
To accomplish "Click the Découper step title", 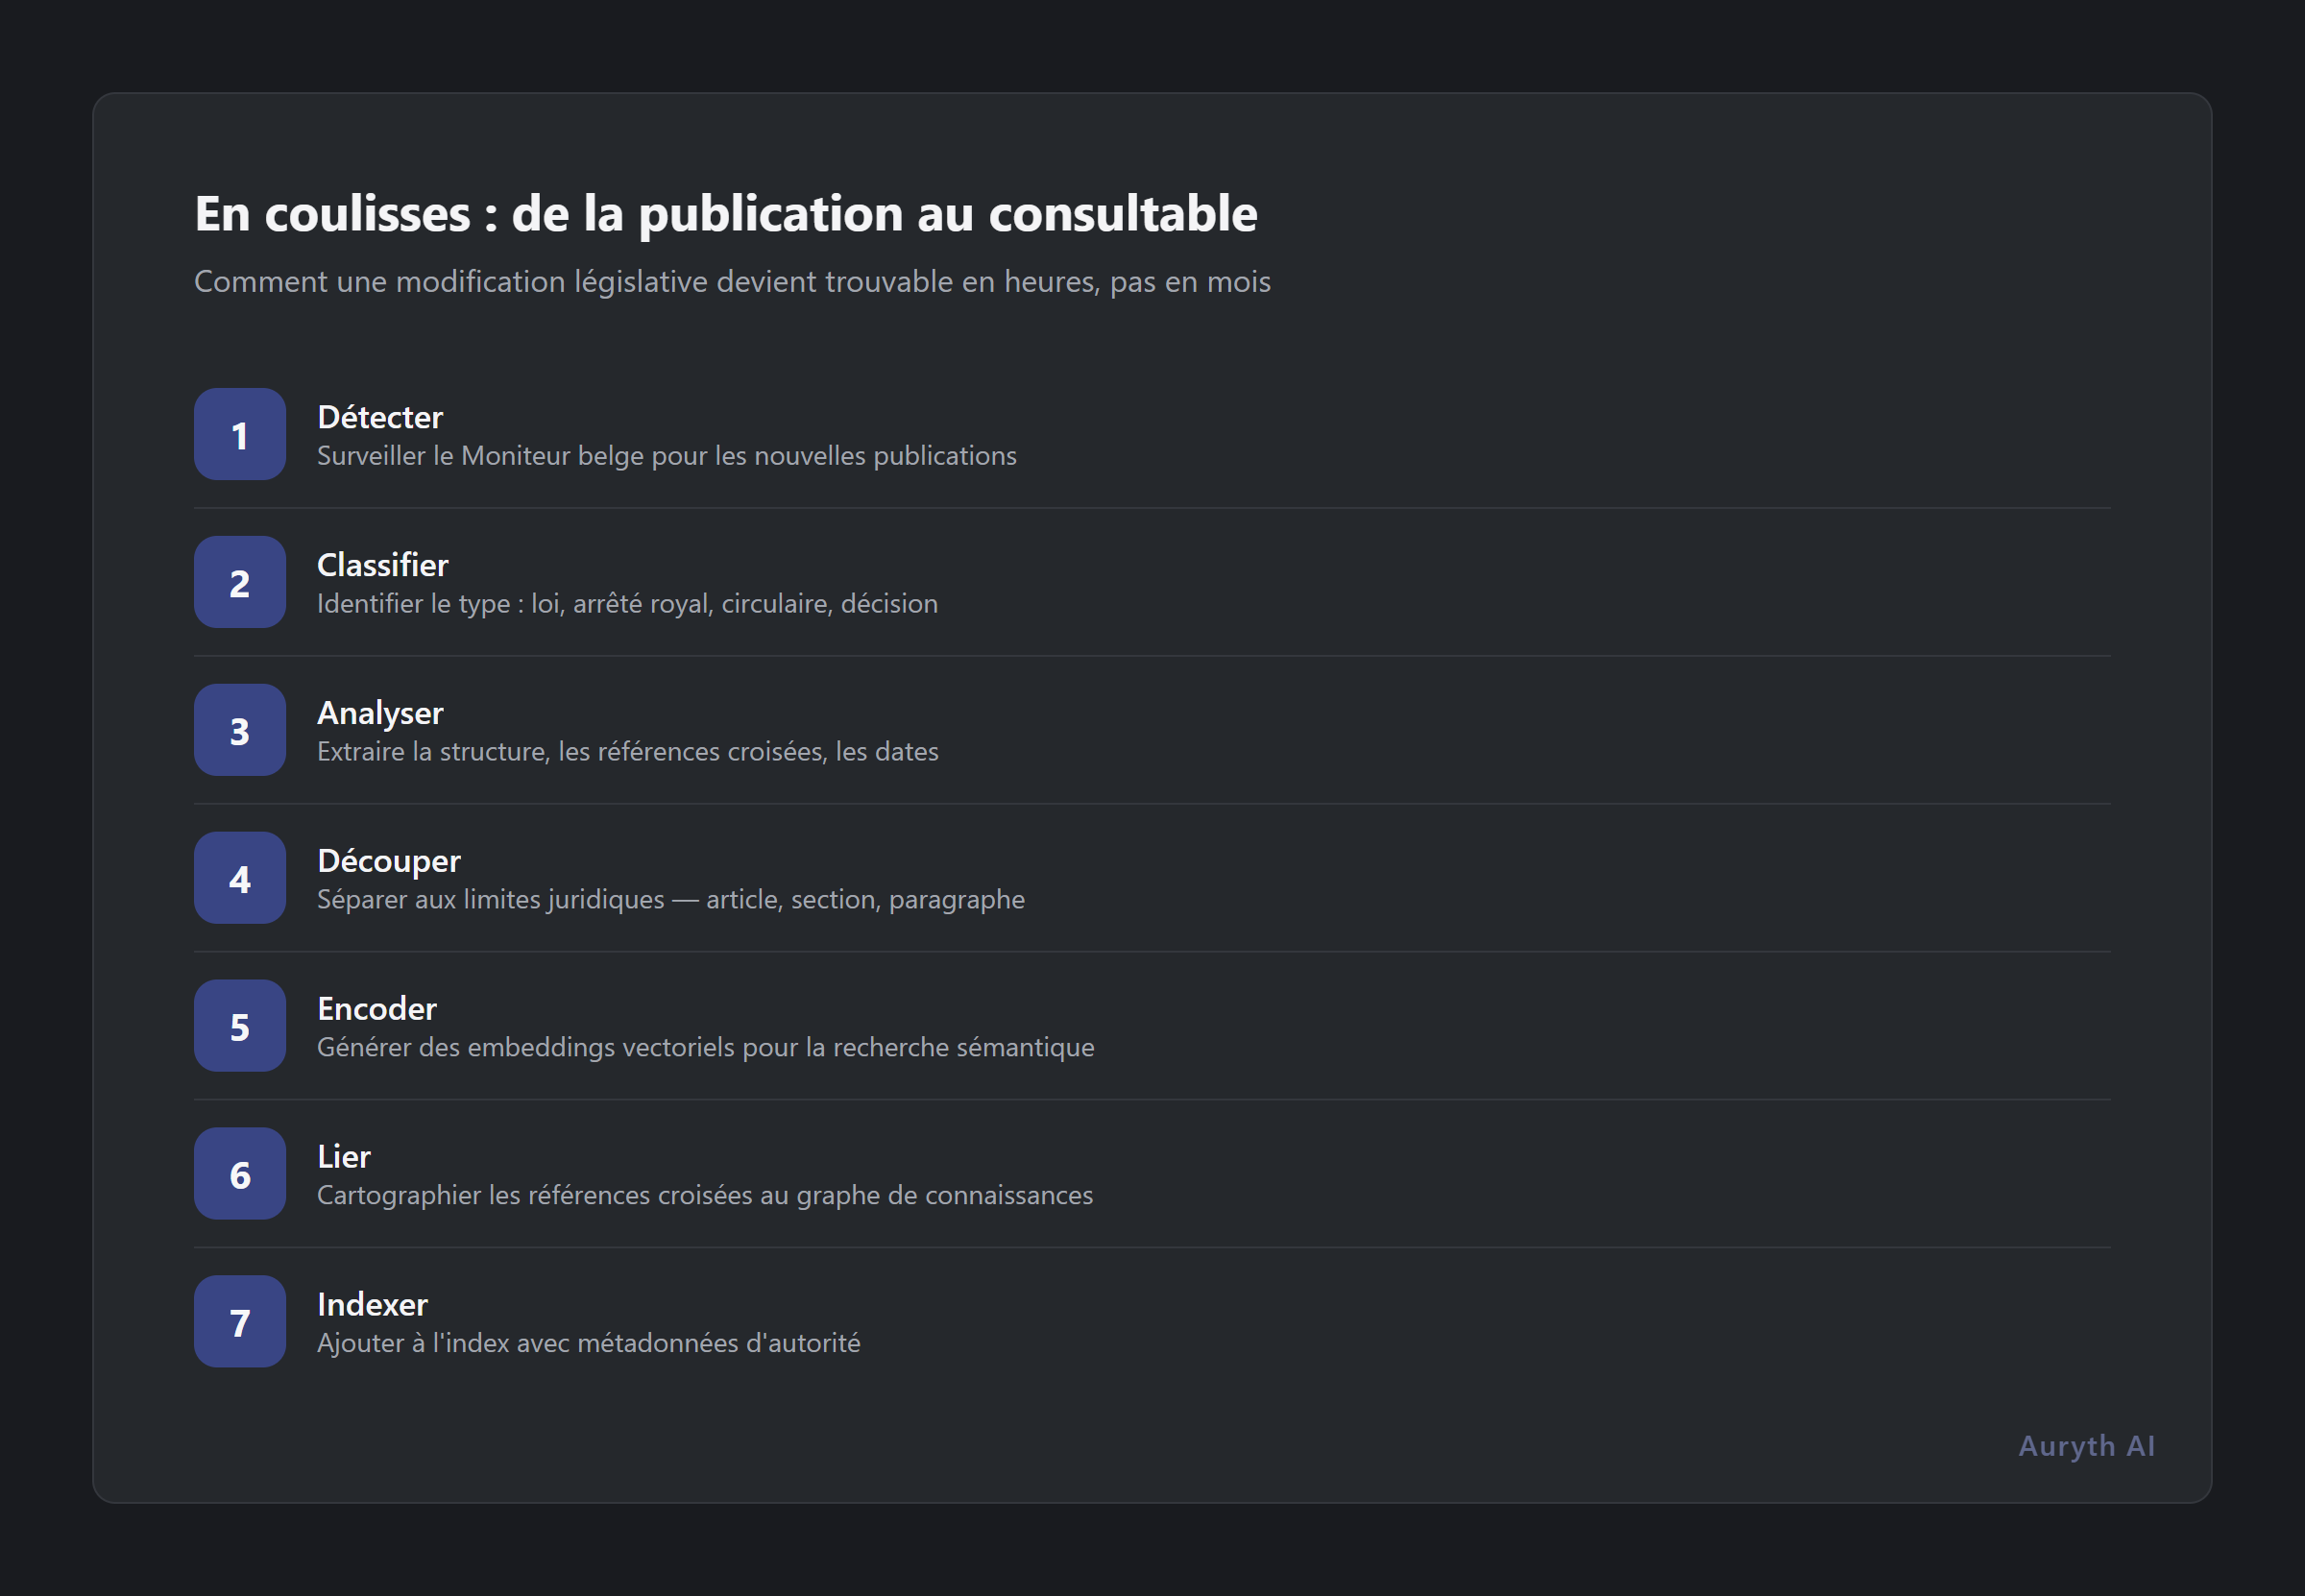I will [389, 861].
